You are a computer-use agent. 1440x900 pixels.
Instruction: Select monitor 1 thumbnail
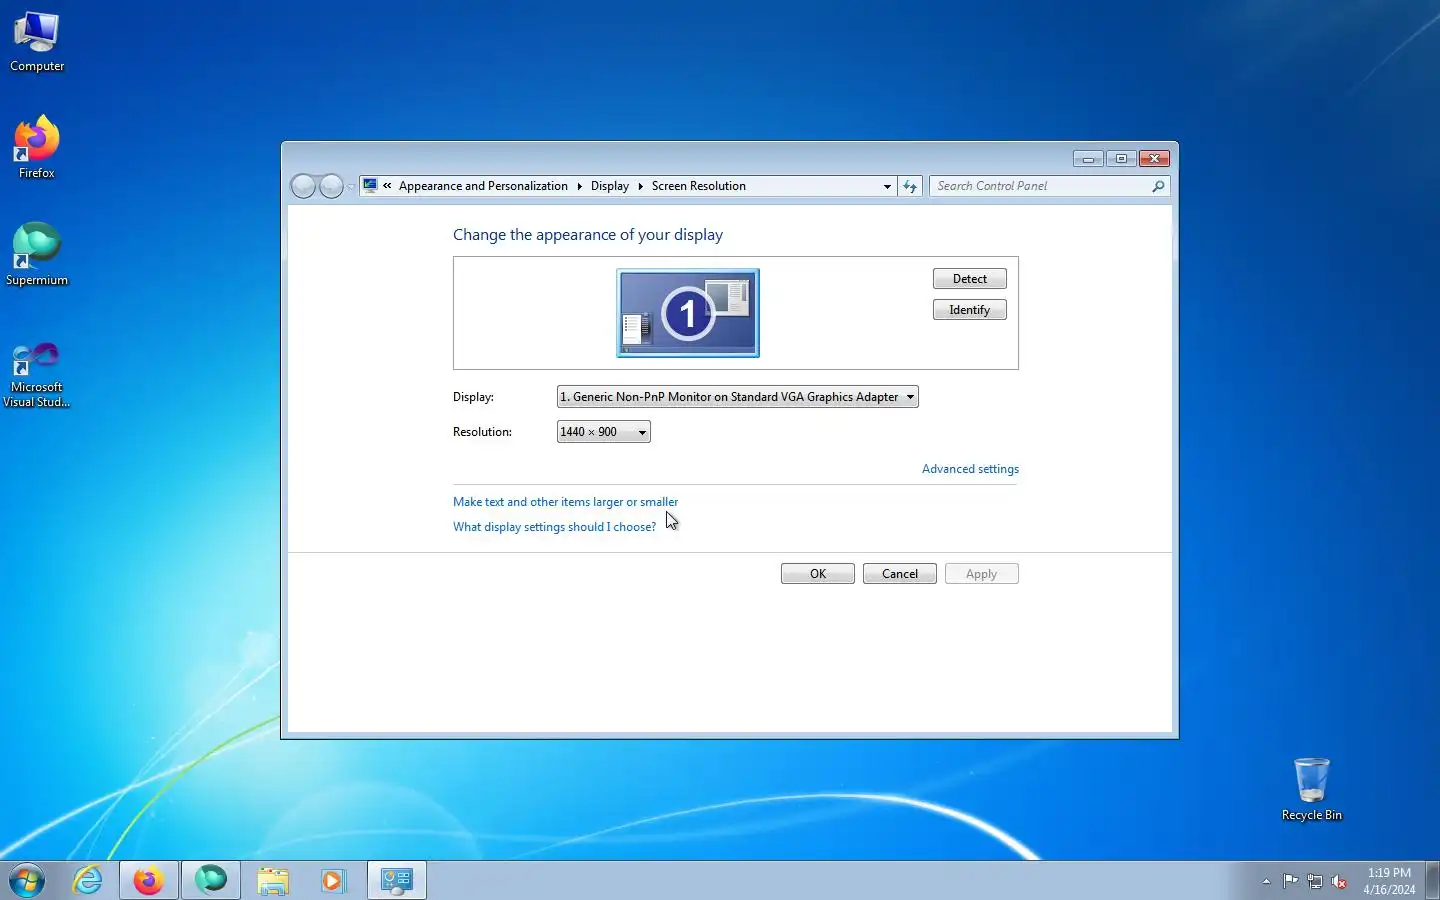(688, 313)
